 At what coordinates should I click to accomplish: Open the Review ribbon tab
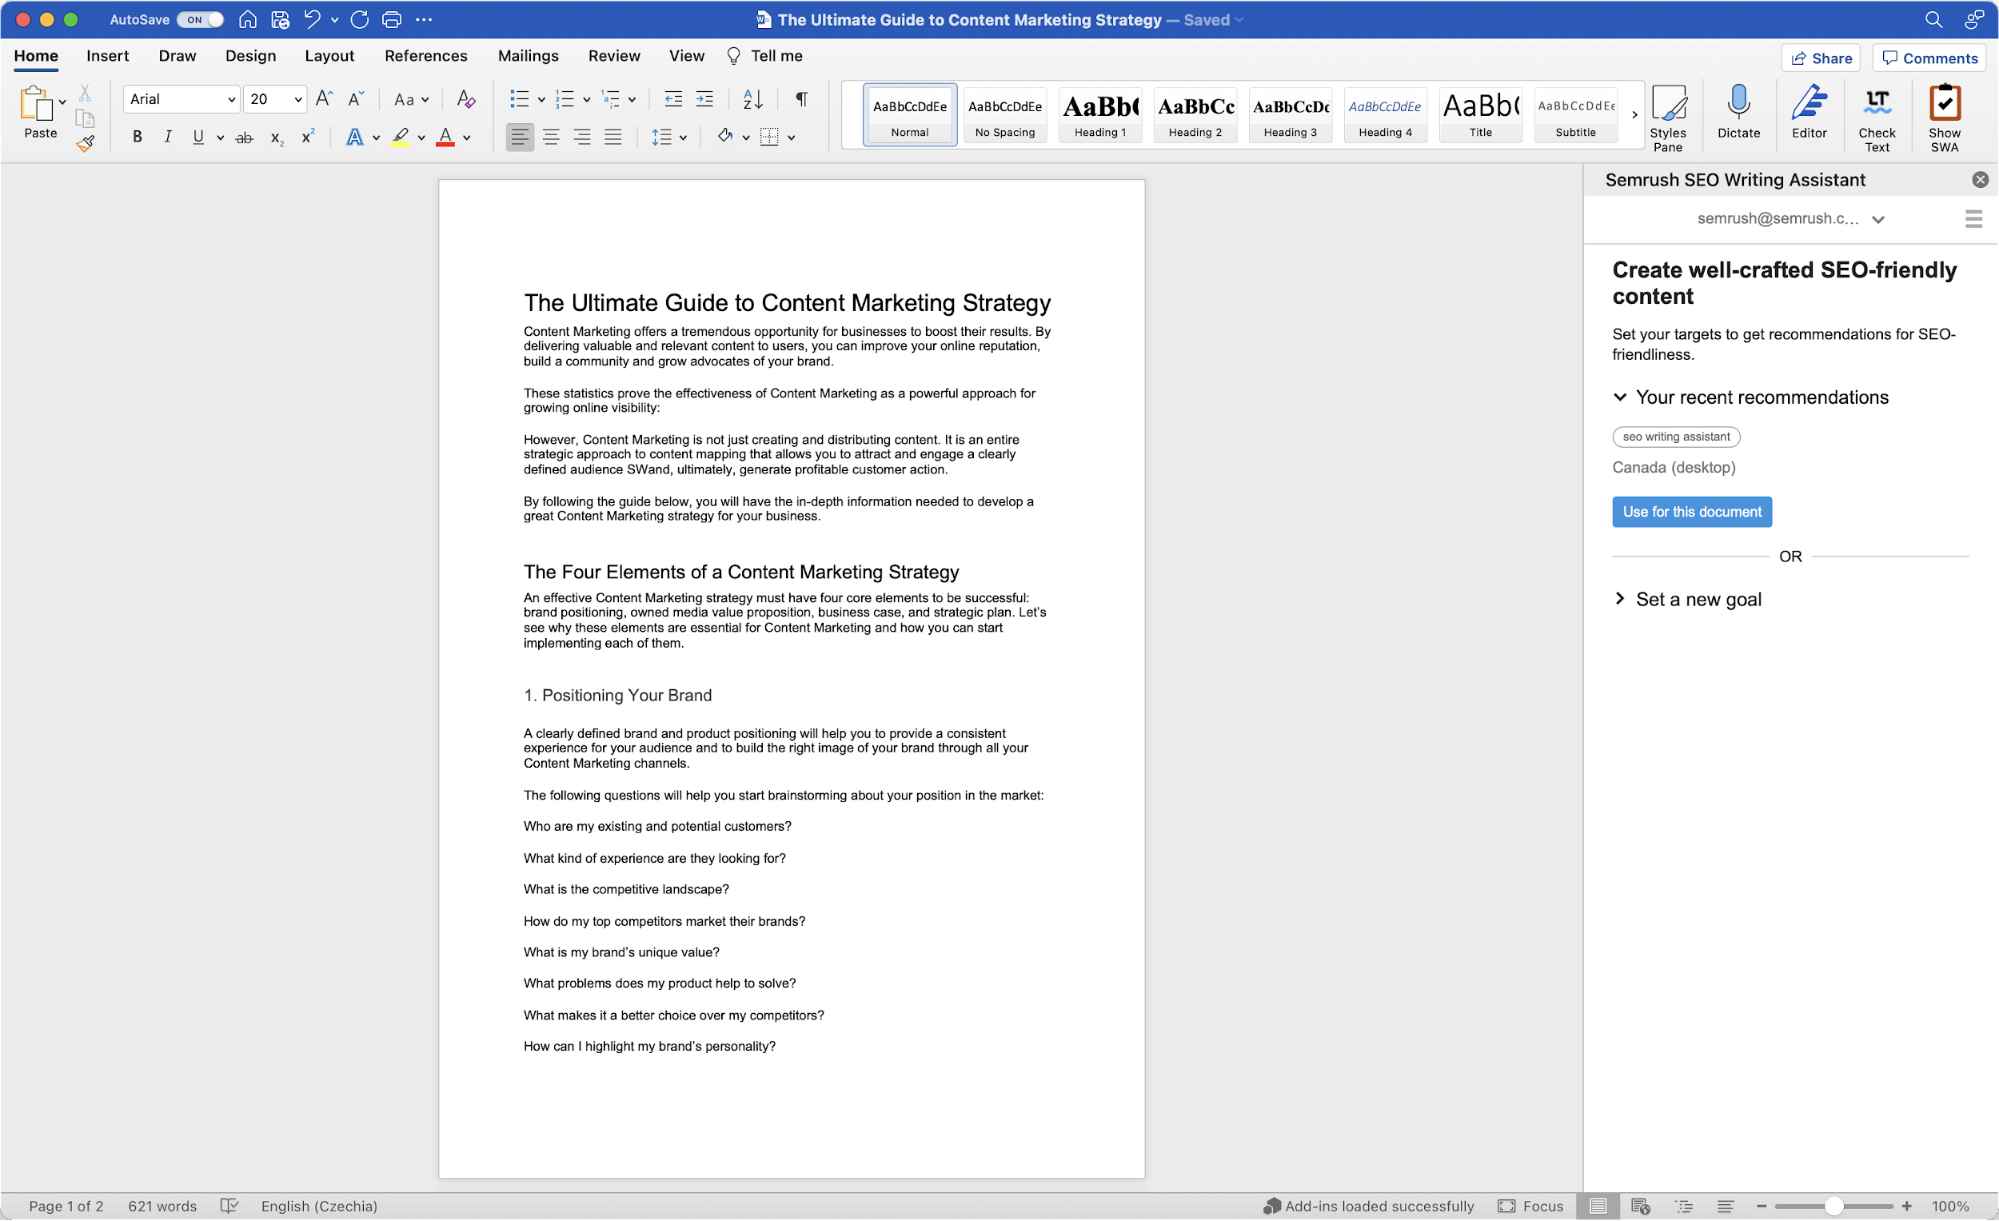click(x=613, y=54)
